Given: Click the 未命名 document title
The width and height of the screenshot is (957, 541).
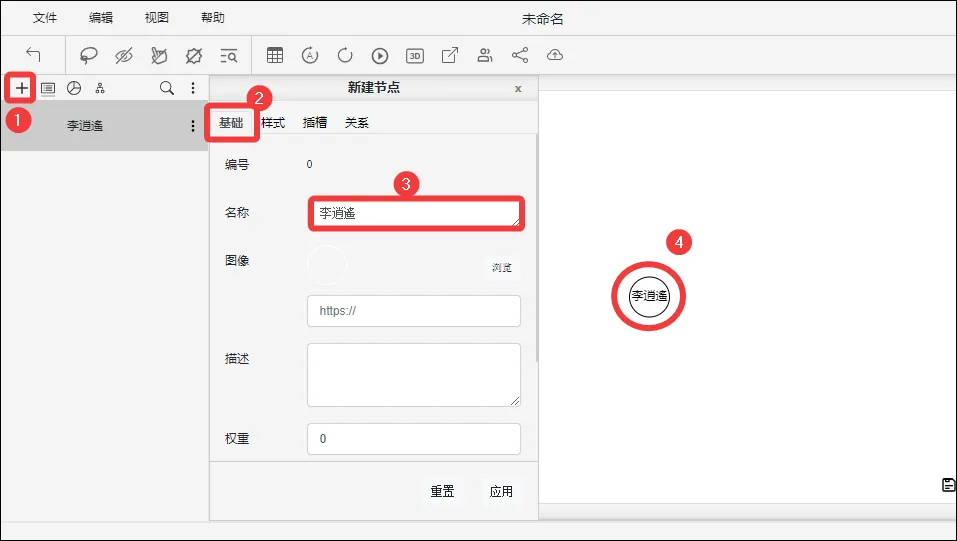Looking at the screenshot, I should point(542,19).
